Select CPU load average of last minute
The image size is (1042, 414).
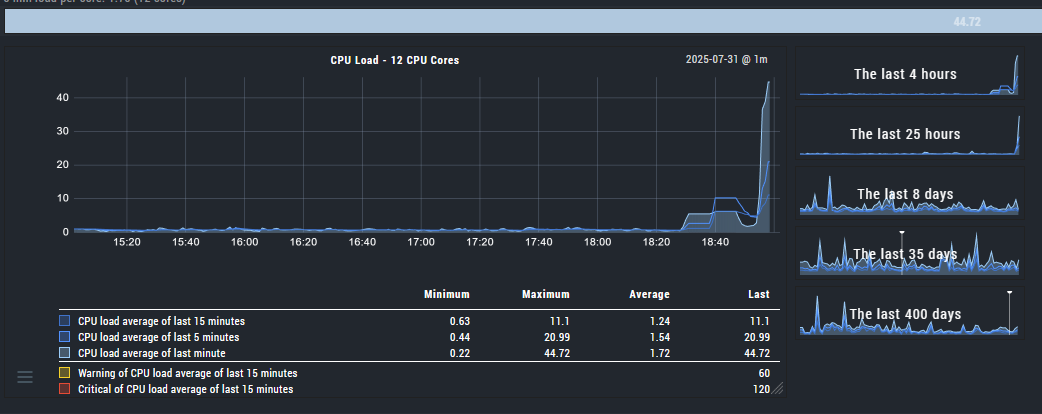[x=152, y=353]
